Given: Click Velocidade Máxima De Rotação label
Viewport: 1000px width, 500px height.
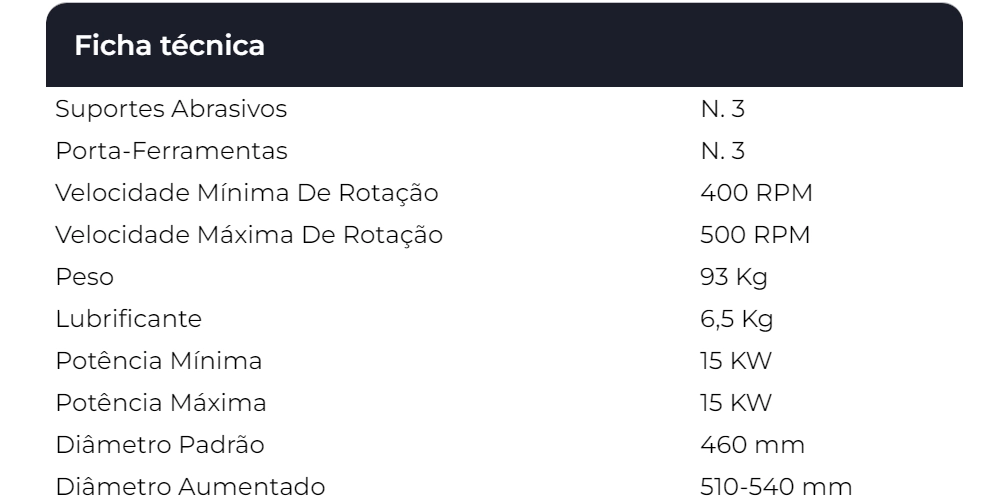Looking at the screenshot, I should coord(249,234).
